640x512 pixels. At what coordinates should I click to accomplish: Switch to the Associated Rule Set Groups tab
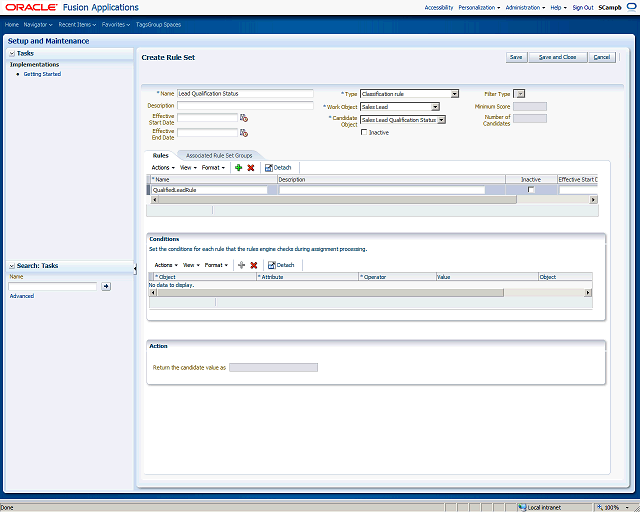pyautogui.click(x=219, y=156)
